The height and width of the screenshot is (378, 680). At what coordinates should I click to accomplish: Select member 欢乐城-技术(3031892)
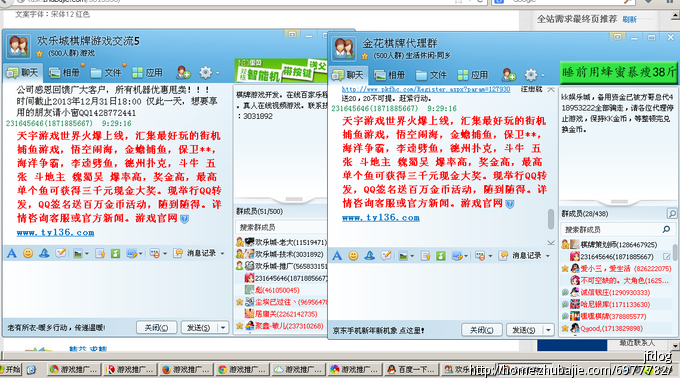pos(281,254)
